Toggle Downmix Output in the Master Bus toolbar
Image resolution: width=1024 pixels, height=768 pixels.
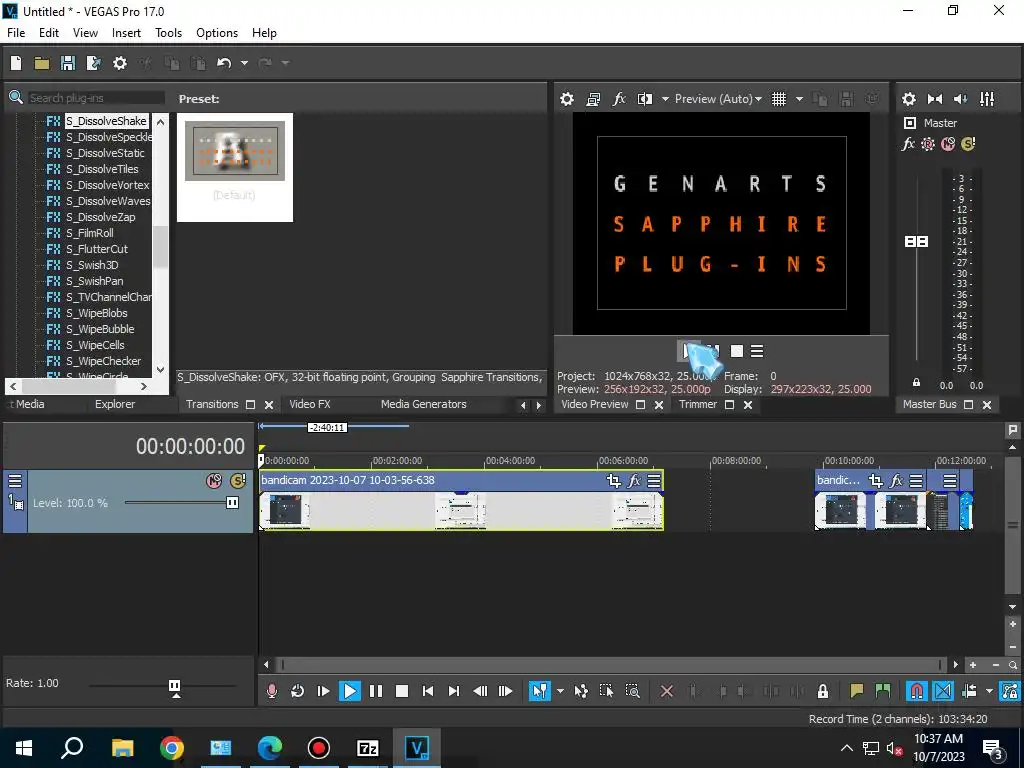click(935, 99)
